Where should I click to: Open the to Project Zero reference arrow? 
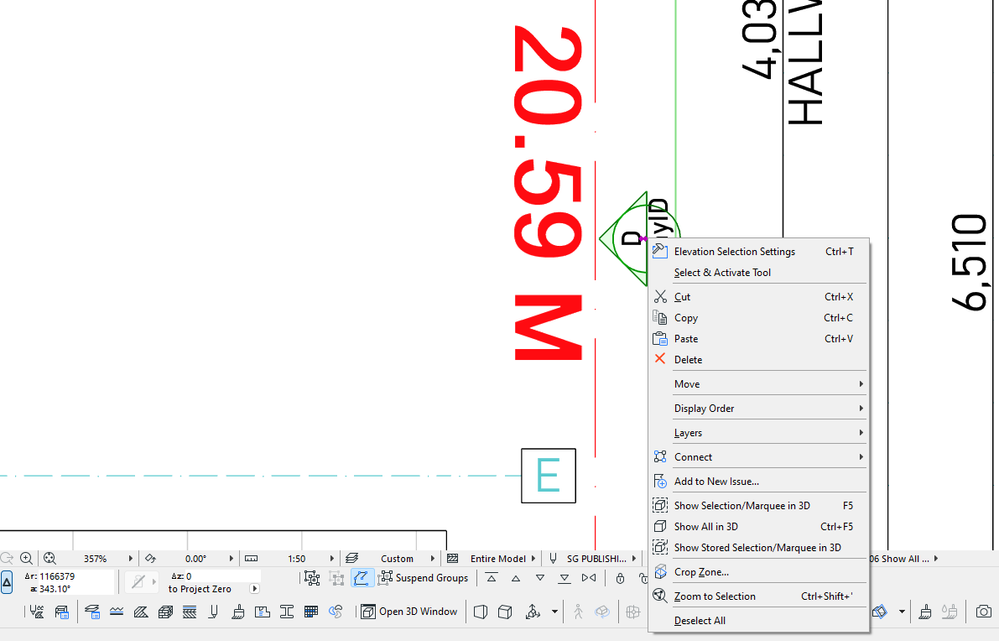(255, 589)
